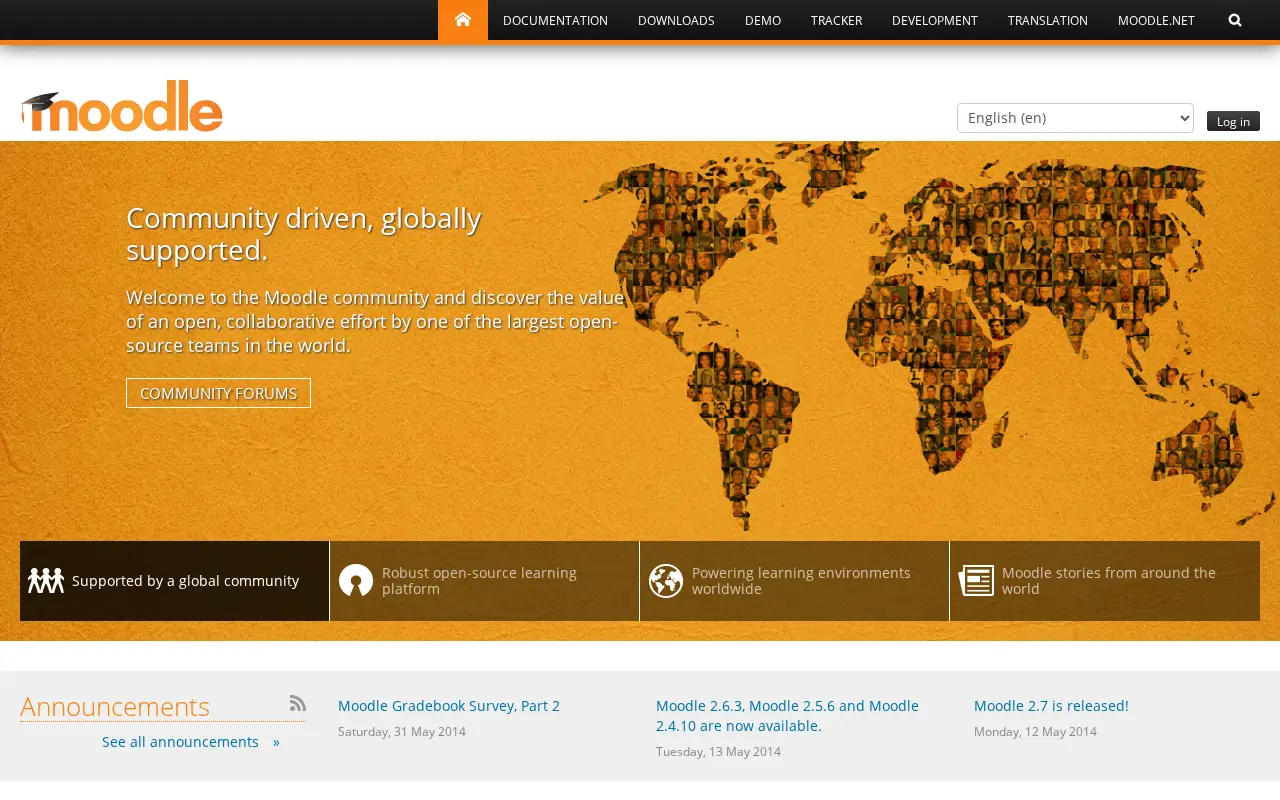Click the newspaper icon for Moodle stories
Screen dimensions: 1280x800
(x=976, y=581)
